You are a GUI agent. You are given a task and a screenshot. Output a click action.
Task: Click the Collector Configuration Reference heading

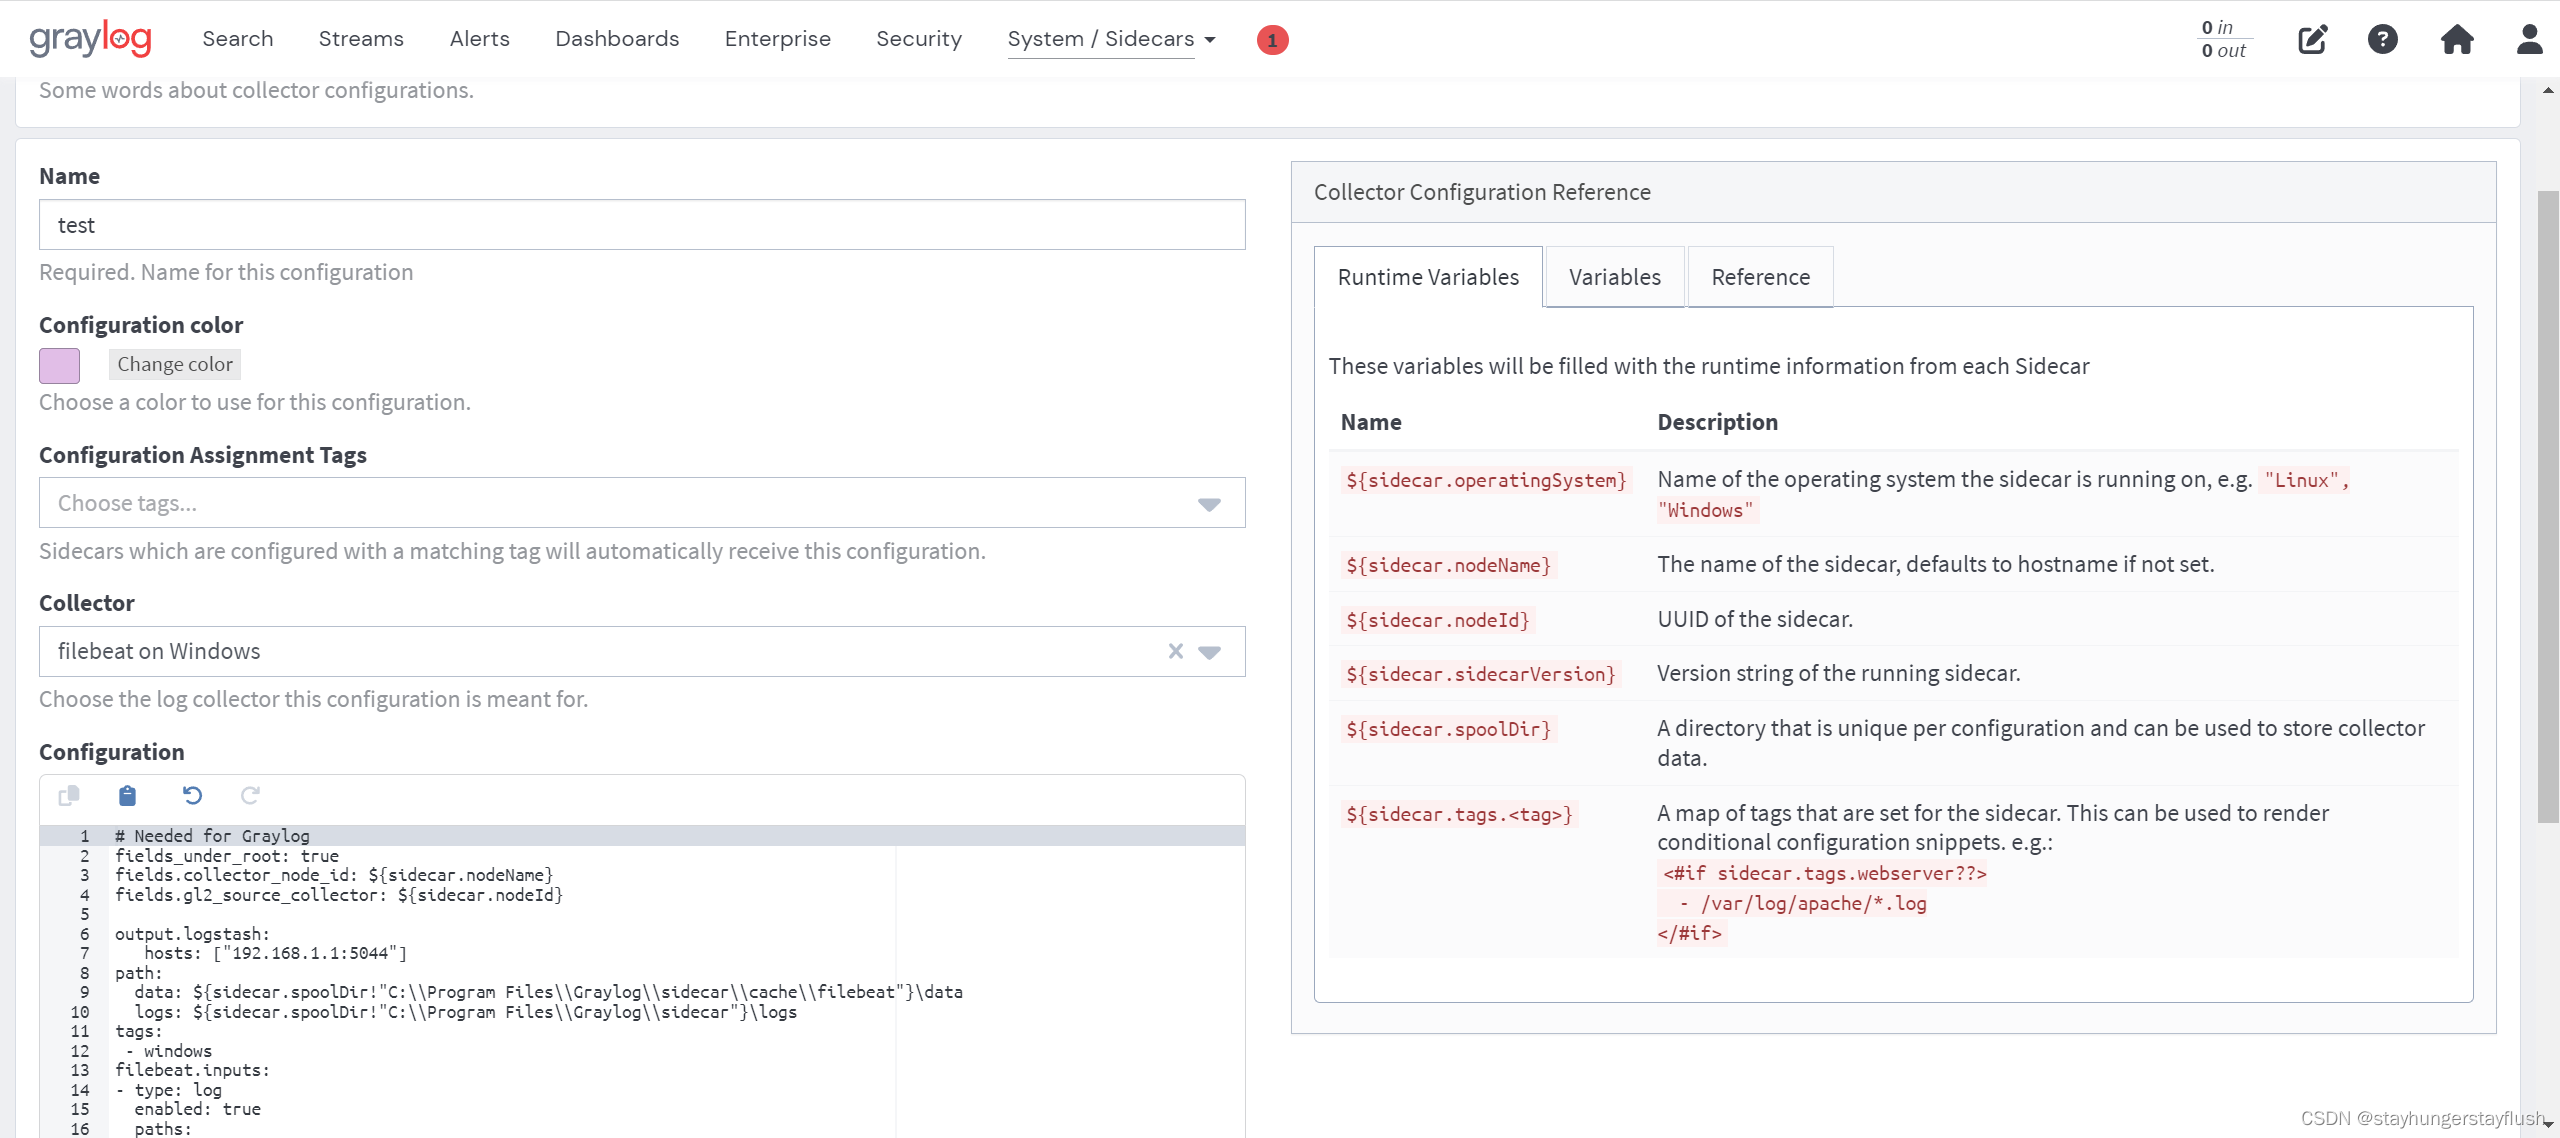point(1482,192)
